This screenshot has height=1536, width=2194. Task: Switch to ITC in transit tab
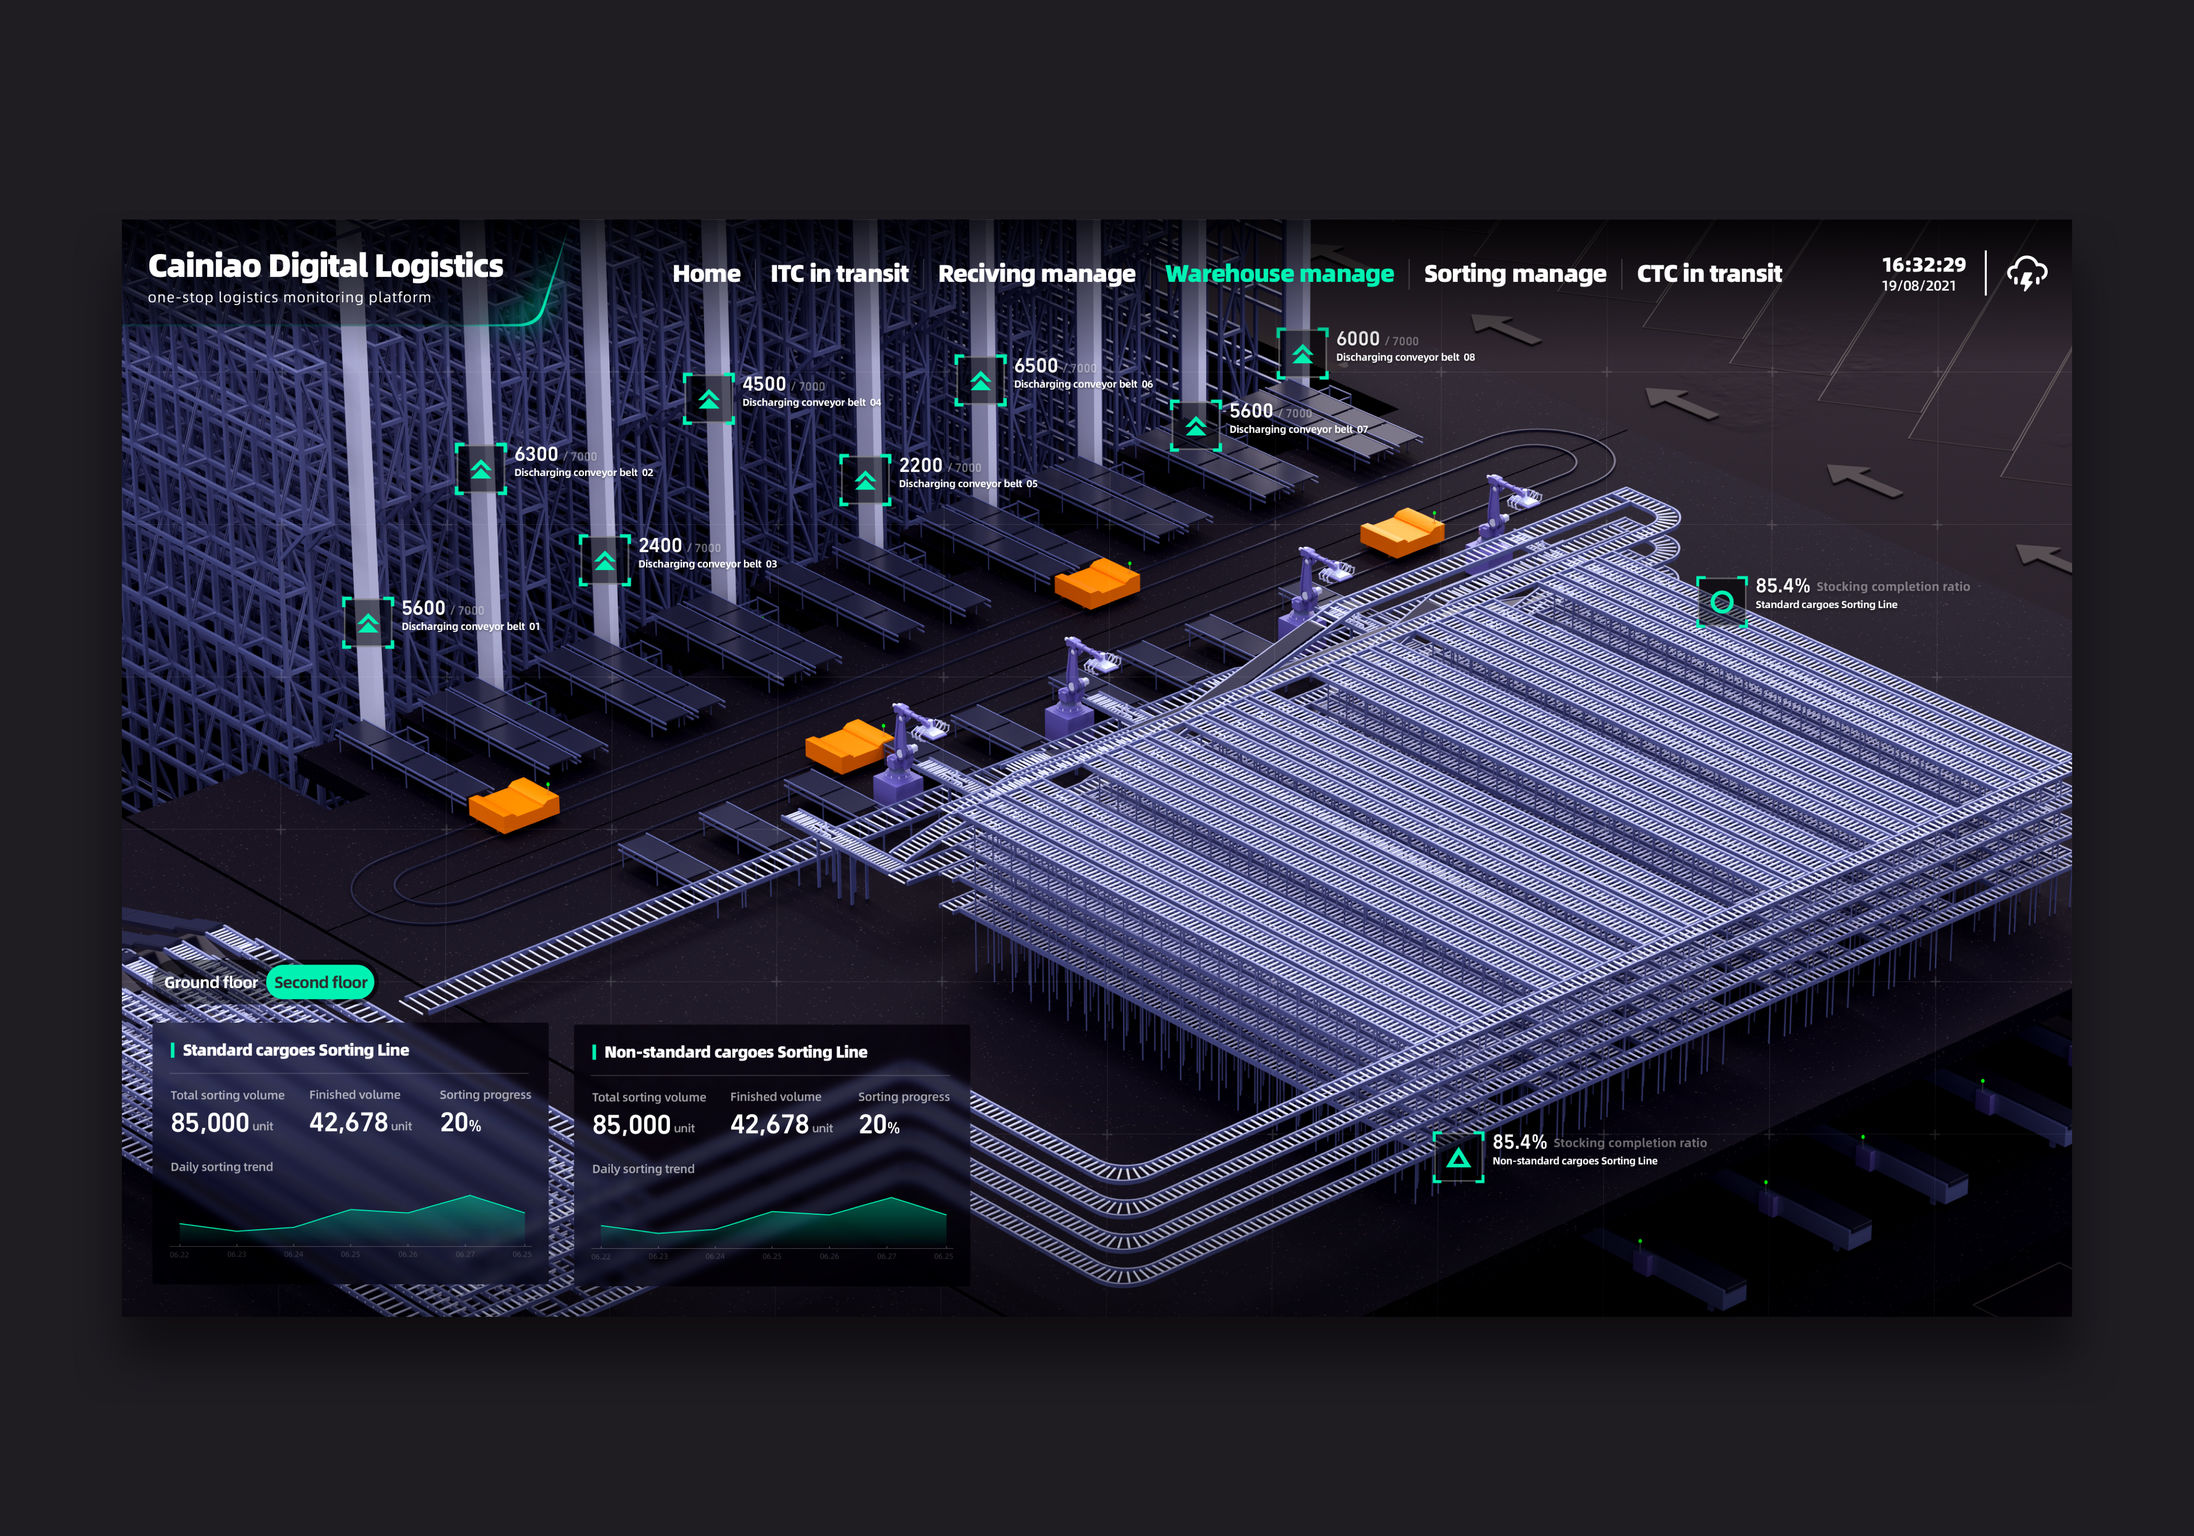(x=839, y=273)
